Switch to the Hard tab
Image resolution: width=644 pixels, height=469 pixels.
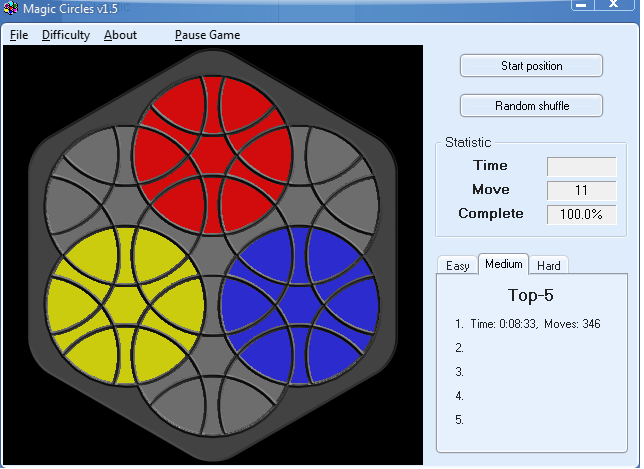pyautogui.click(x=549, y=266)
